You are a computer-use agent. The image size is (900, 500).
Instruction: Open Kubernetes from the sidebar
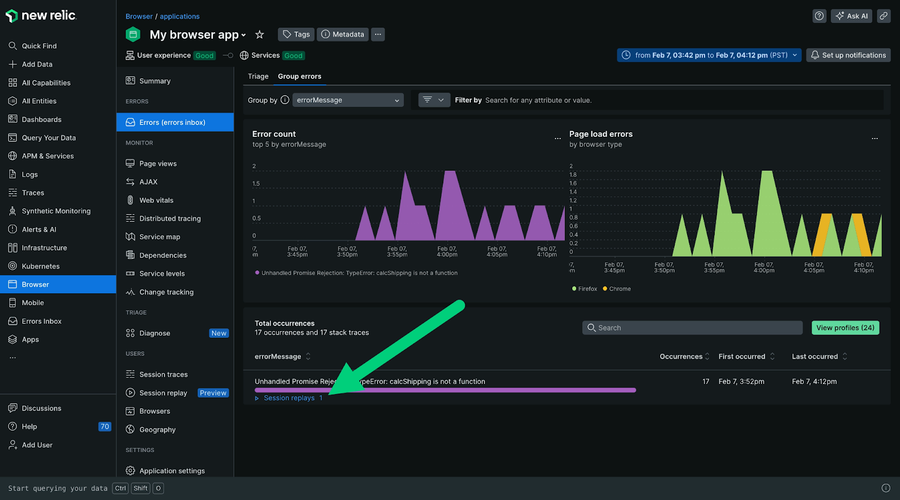point(40,266)
